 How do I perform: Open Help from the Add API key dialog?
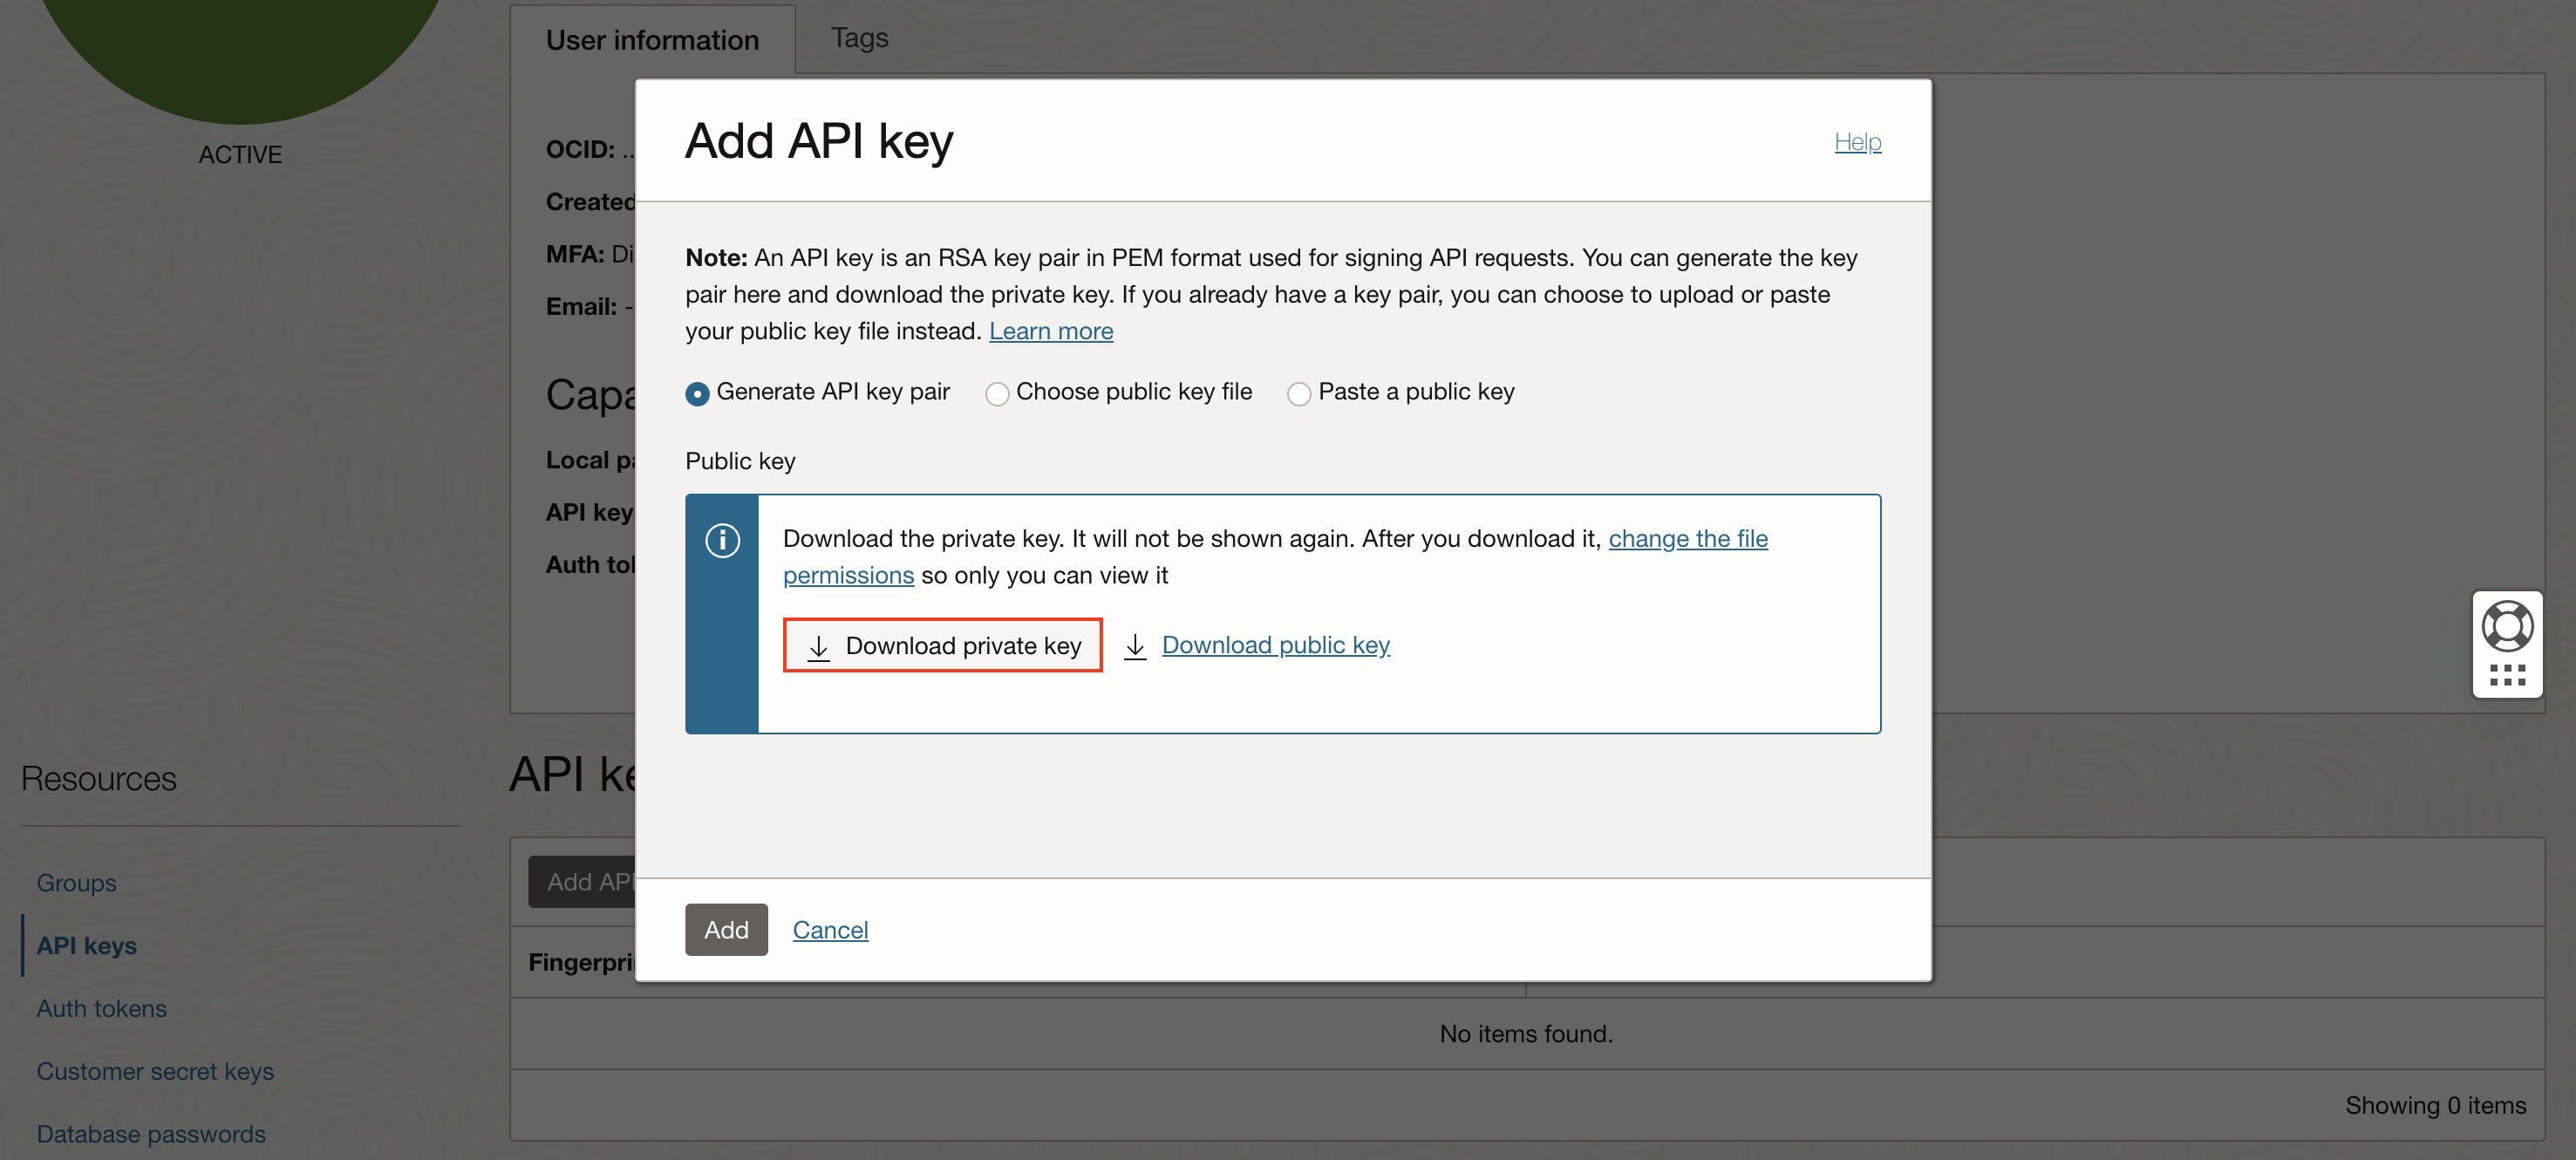1857,141
